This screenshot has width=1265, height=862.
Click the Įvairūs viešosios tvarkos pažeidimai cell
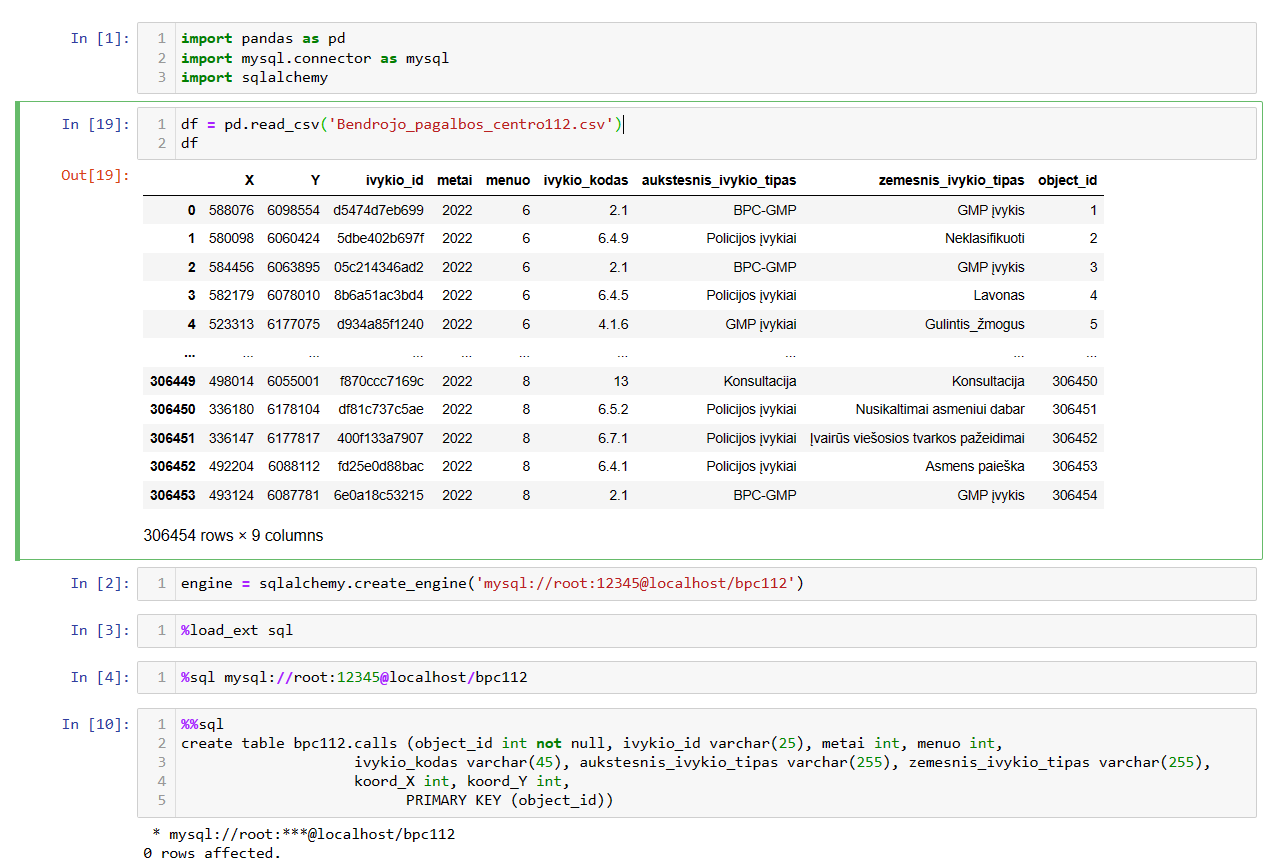917,438
